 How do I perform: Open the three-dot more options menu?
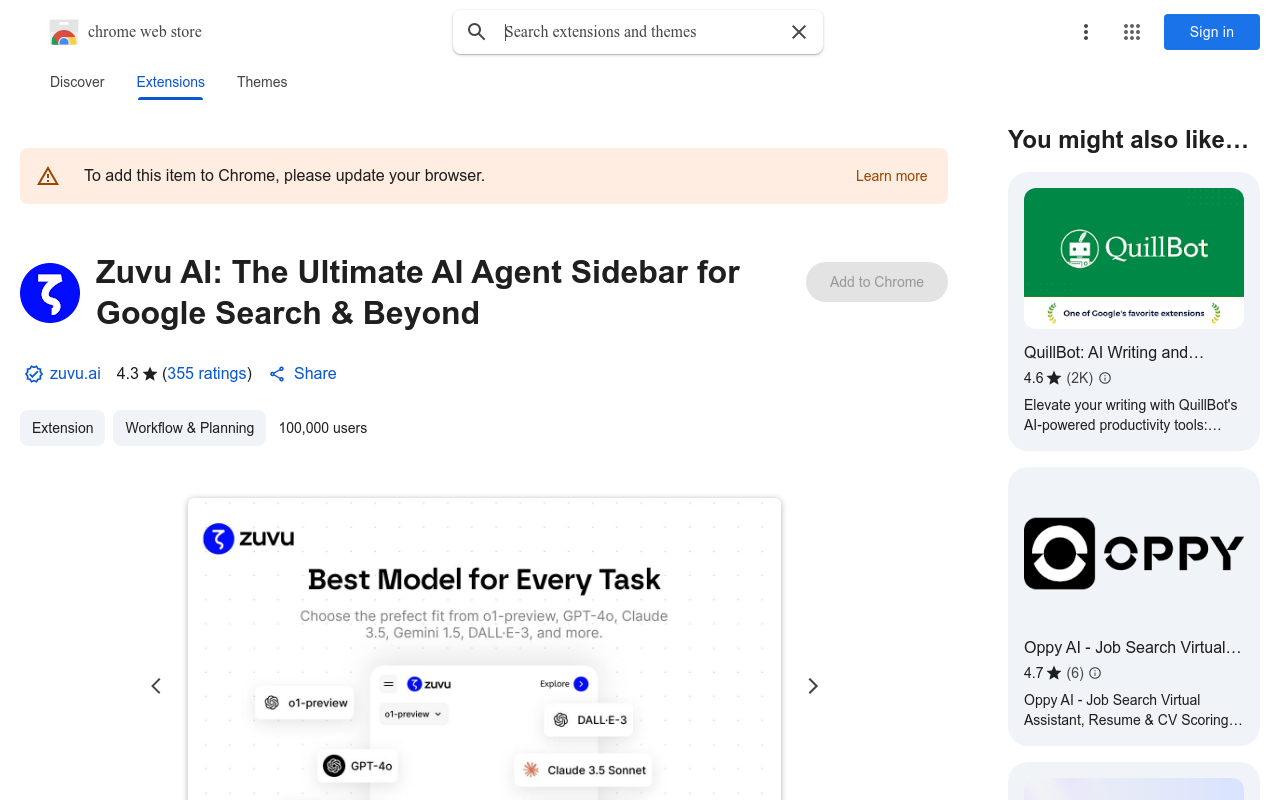coord(1086,32)
